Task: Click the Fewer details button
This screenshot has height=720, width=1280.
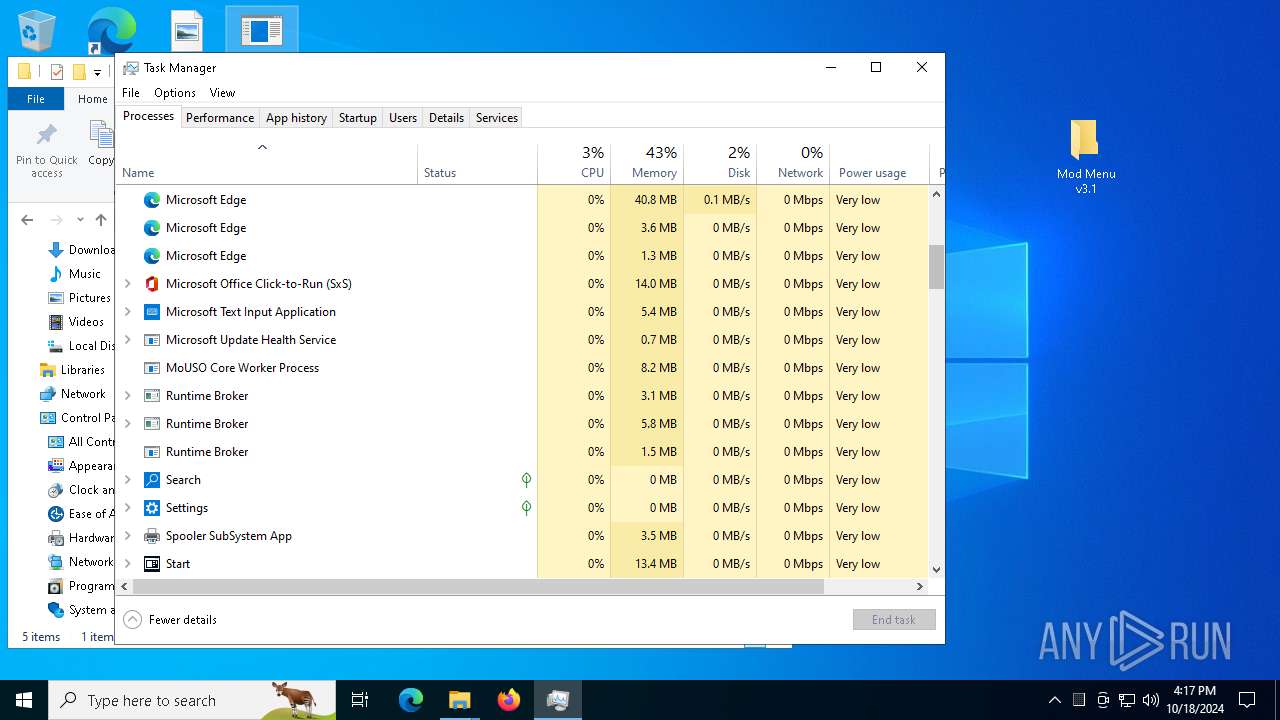Action: tap(170, 620)
